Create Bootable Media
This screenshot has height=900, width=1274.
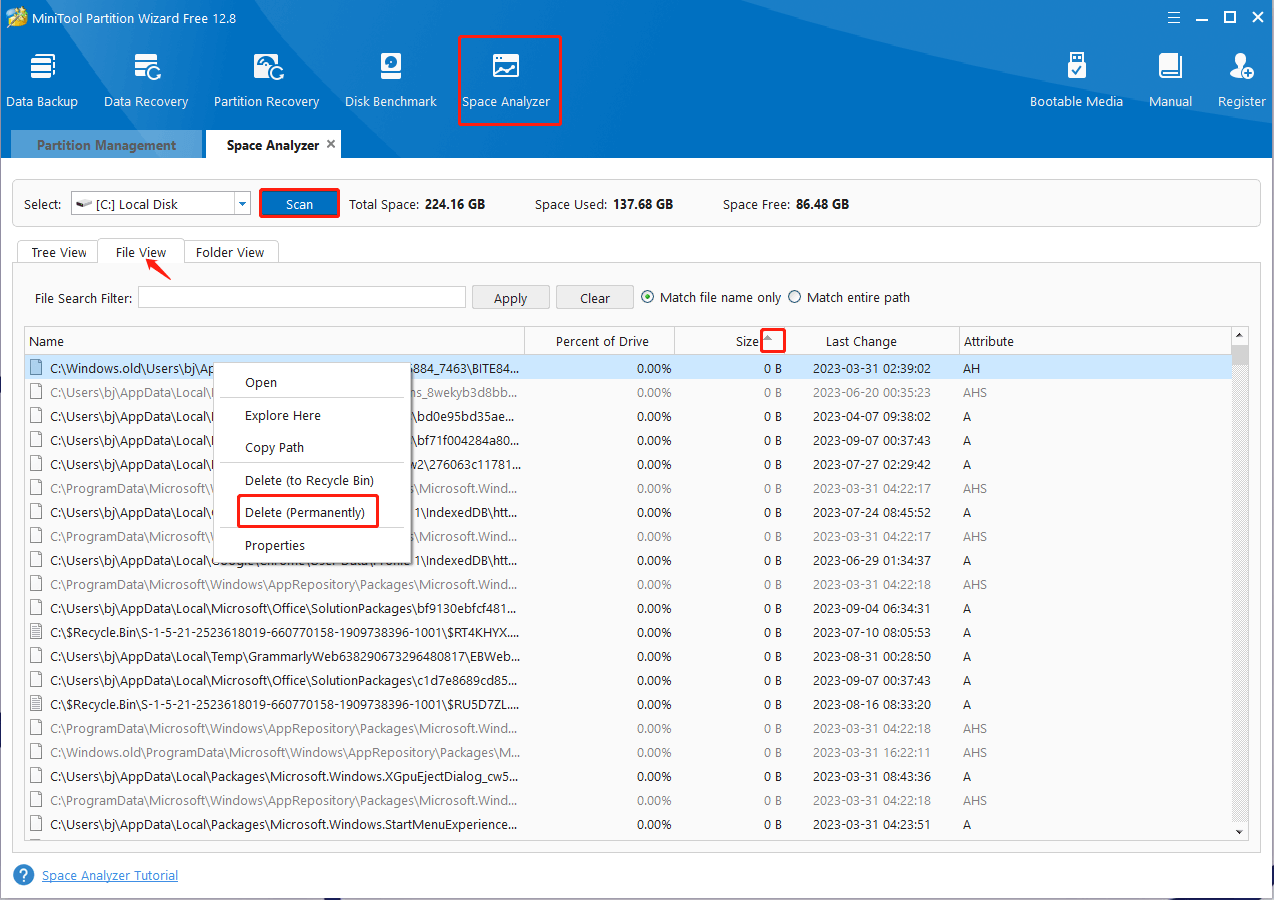pyautogui.click(x=1076, y=80)
